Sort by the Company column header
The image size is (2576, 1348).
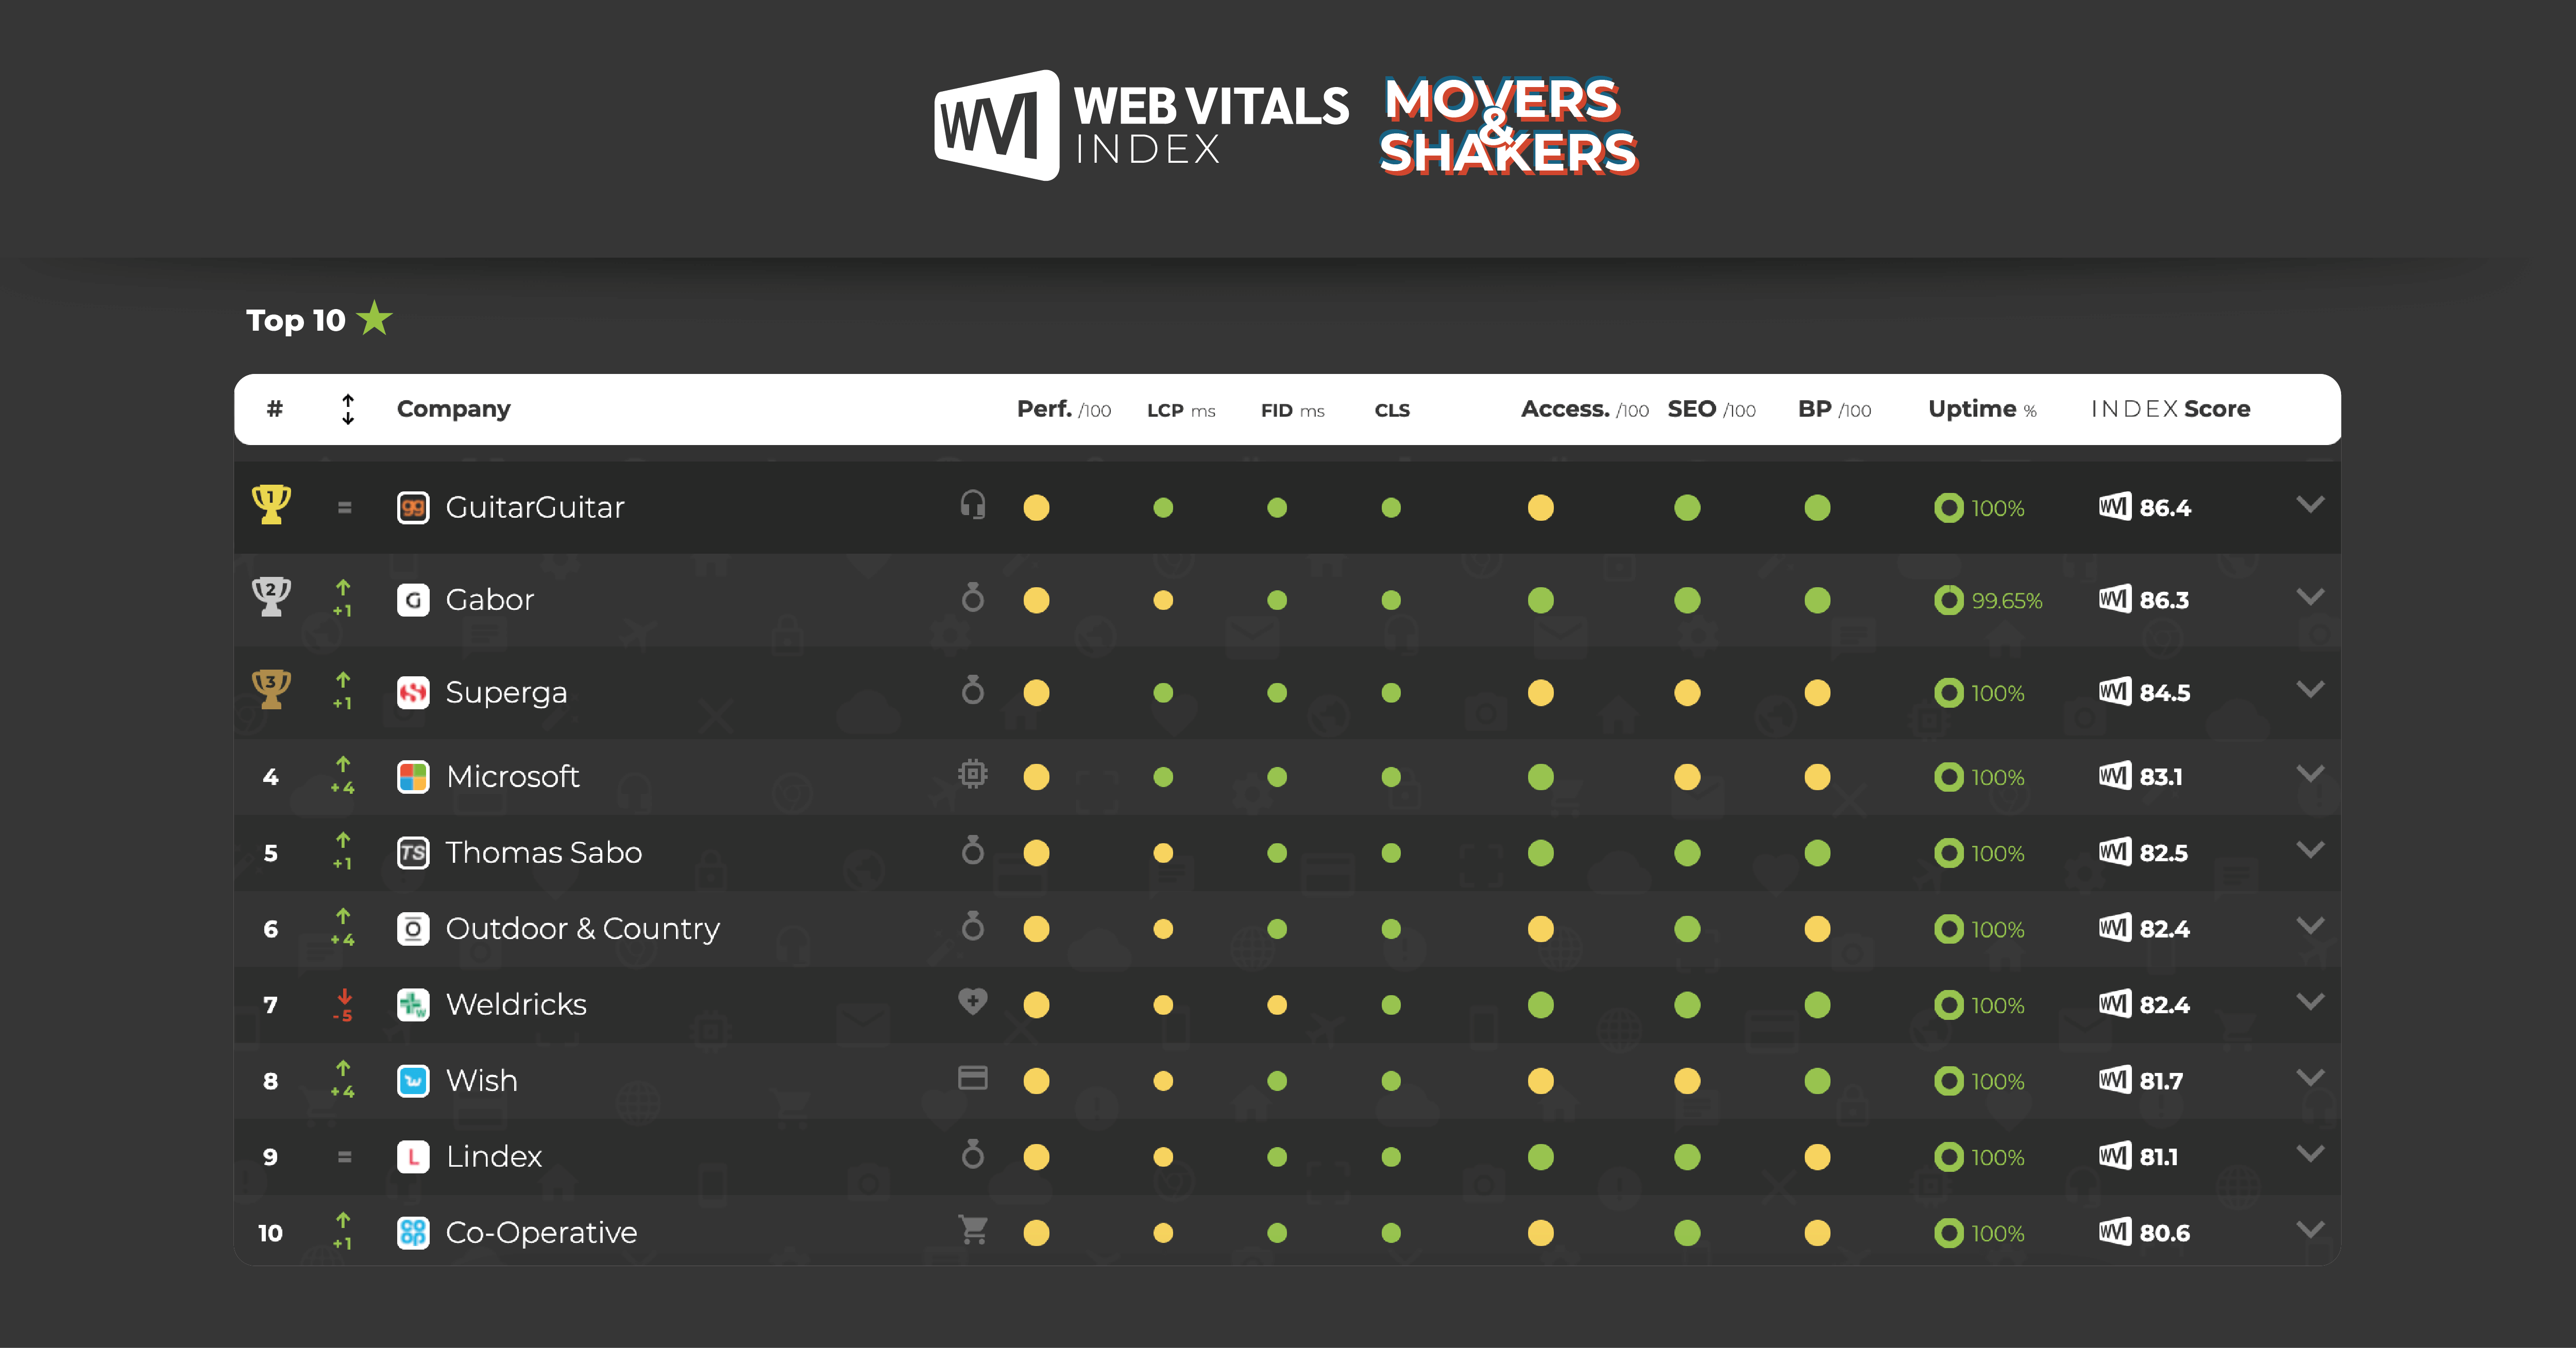coord(454,410)
